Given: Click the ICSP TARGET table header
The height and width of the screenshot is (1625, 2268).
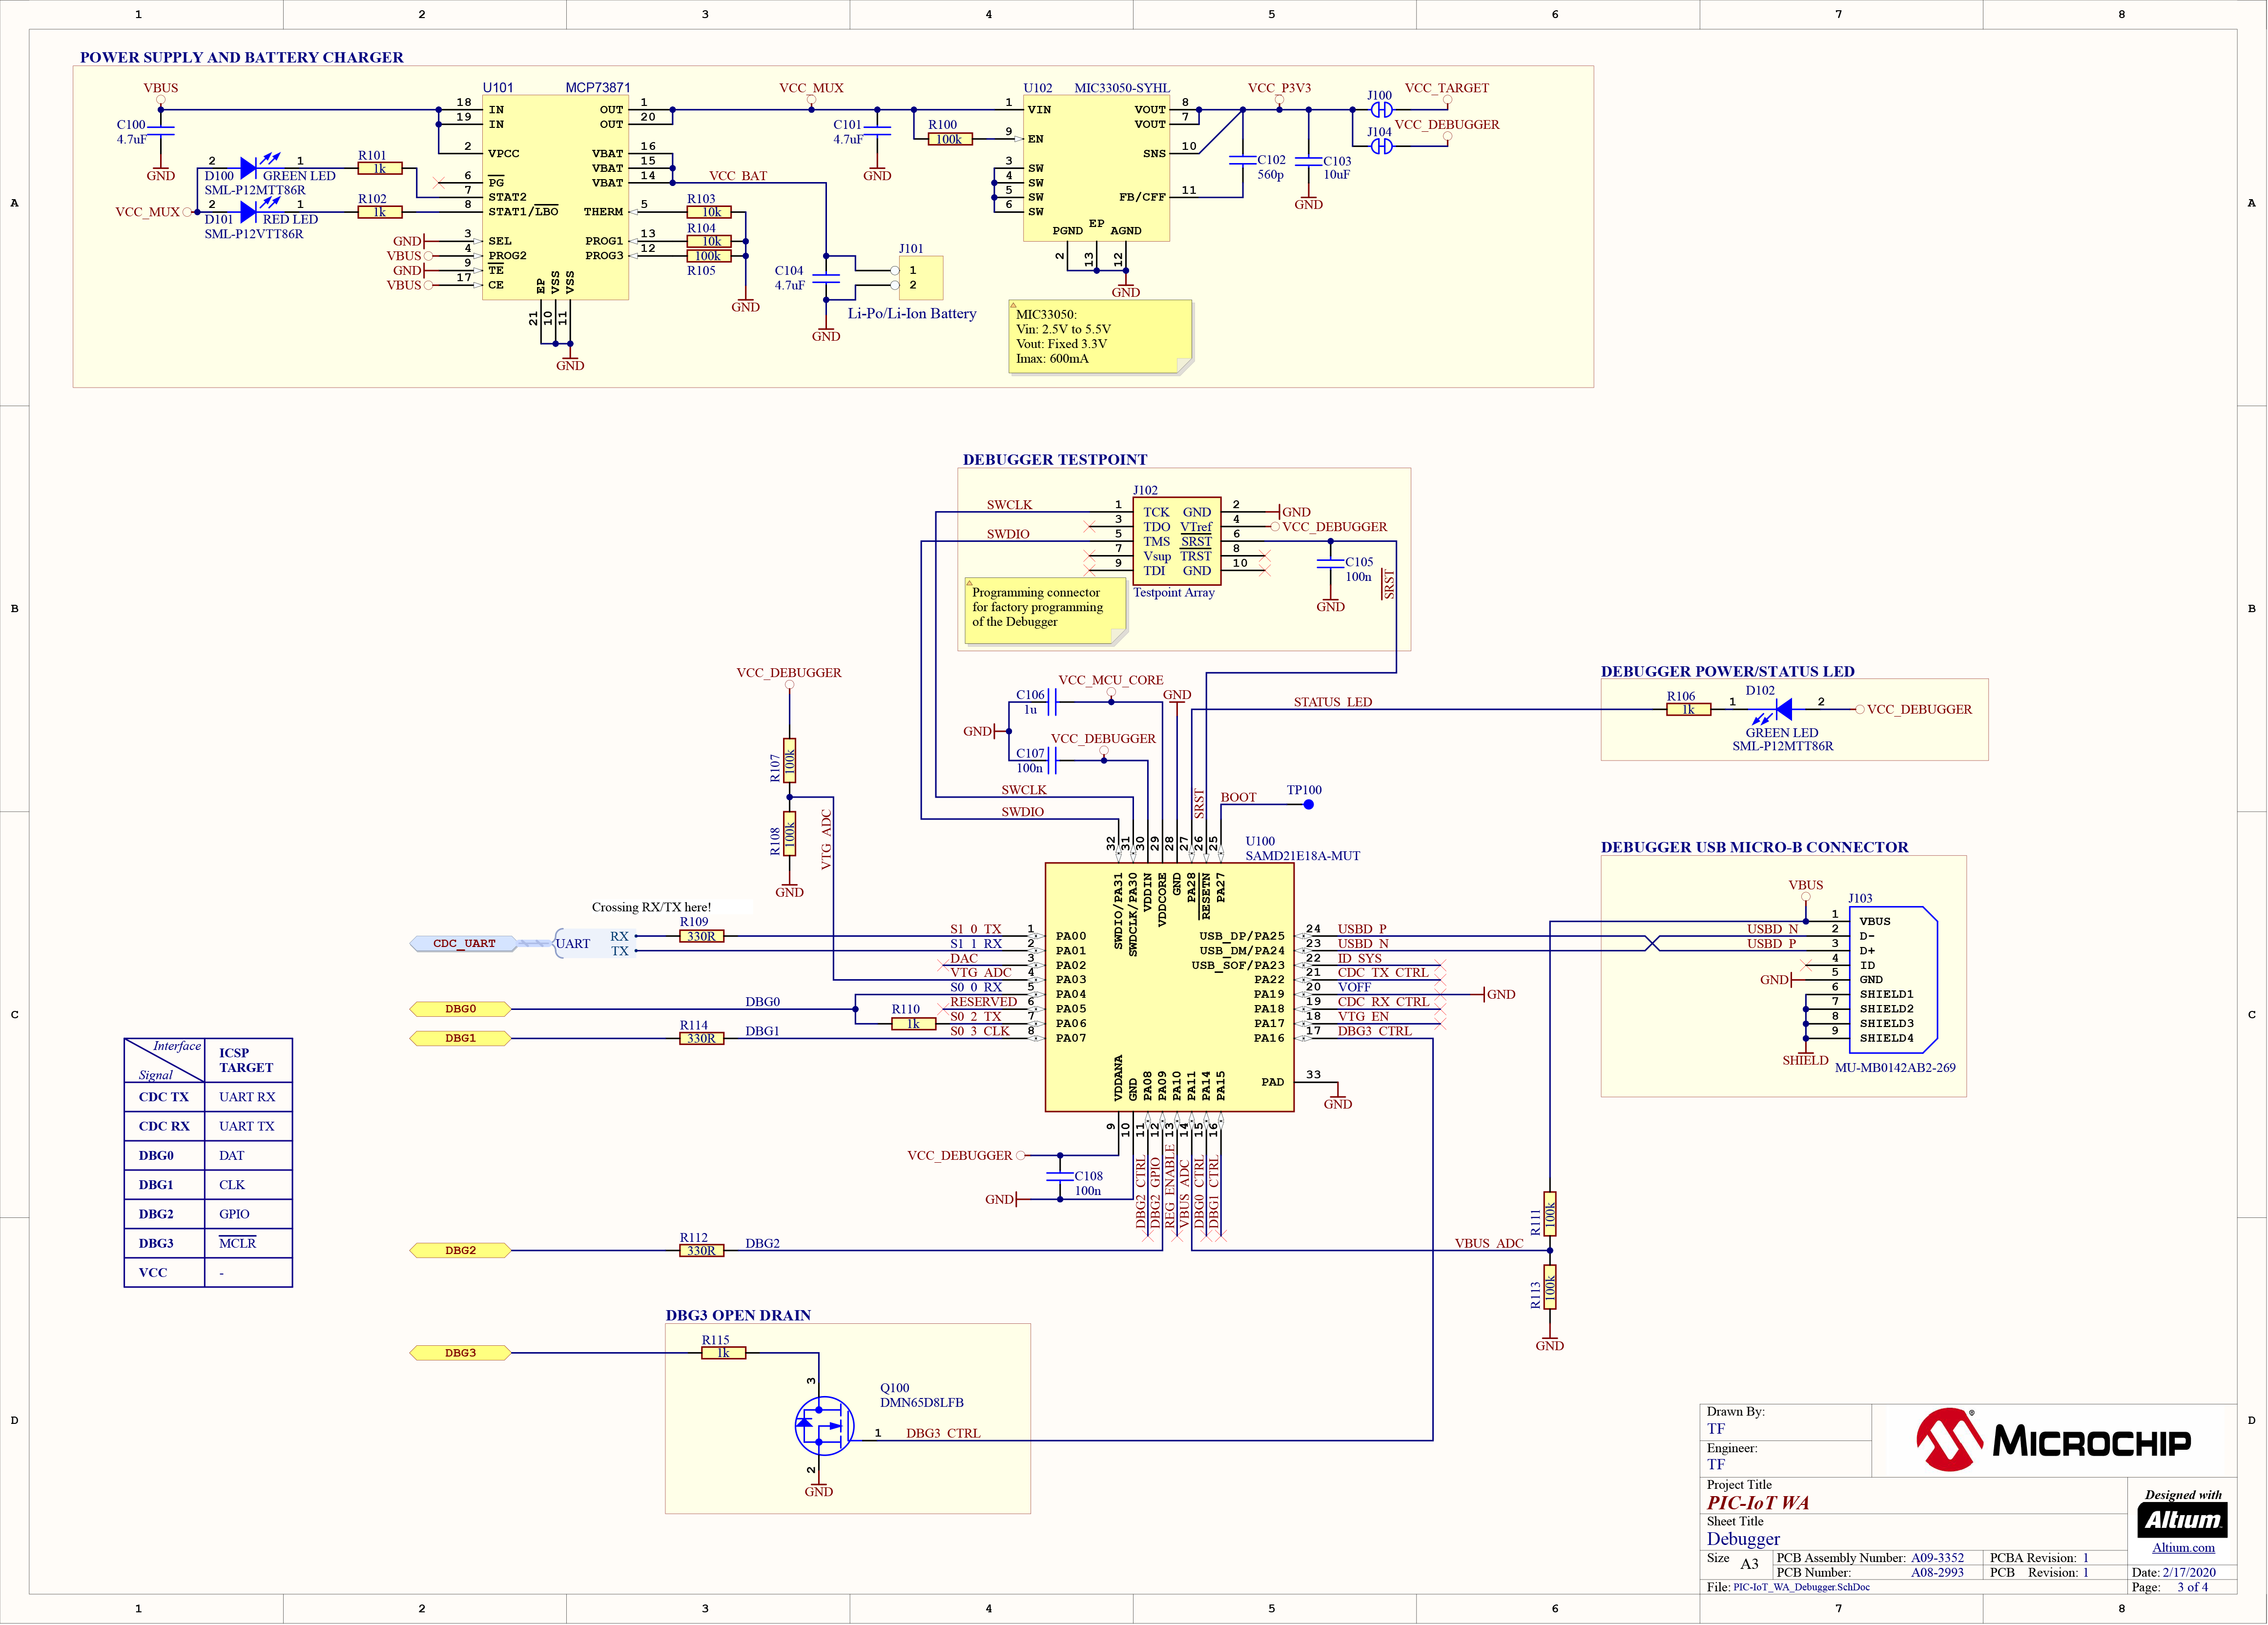Looking at the screenshot, I should 246,1060.
